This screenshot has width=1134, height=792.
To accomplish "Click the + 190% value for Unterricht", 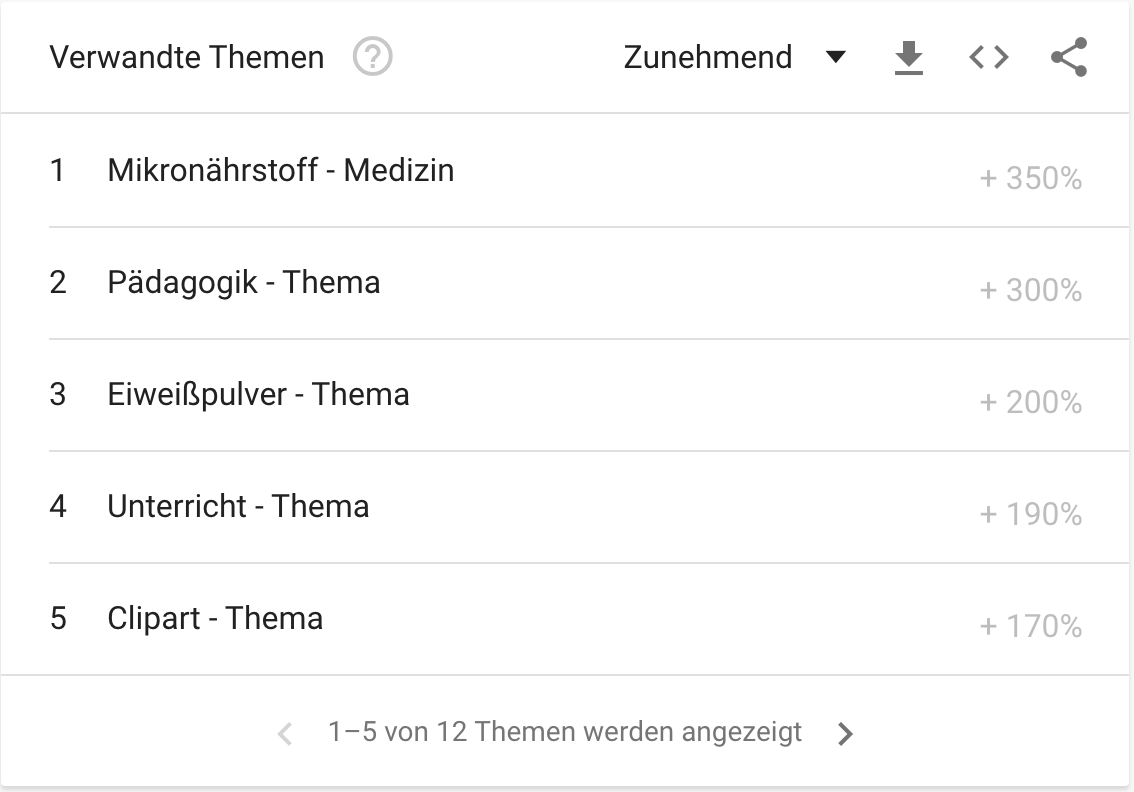I will (x=1031, y=515).
